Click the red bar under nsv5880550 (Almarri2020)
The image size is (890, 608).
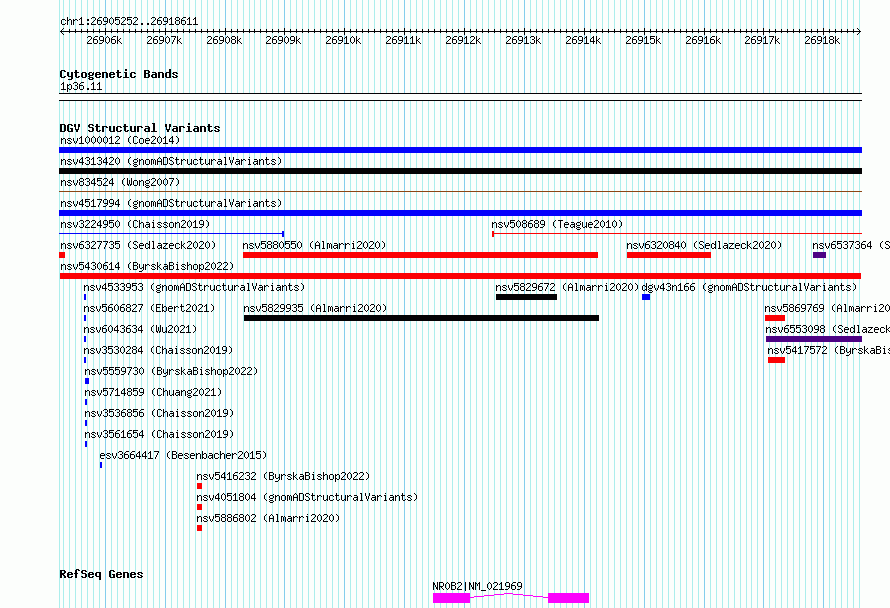click(420, 255)
